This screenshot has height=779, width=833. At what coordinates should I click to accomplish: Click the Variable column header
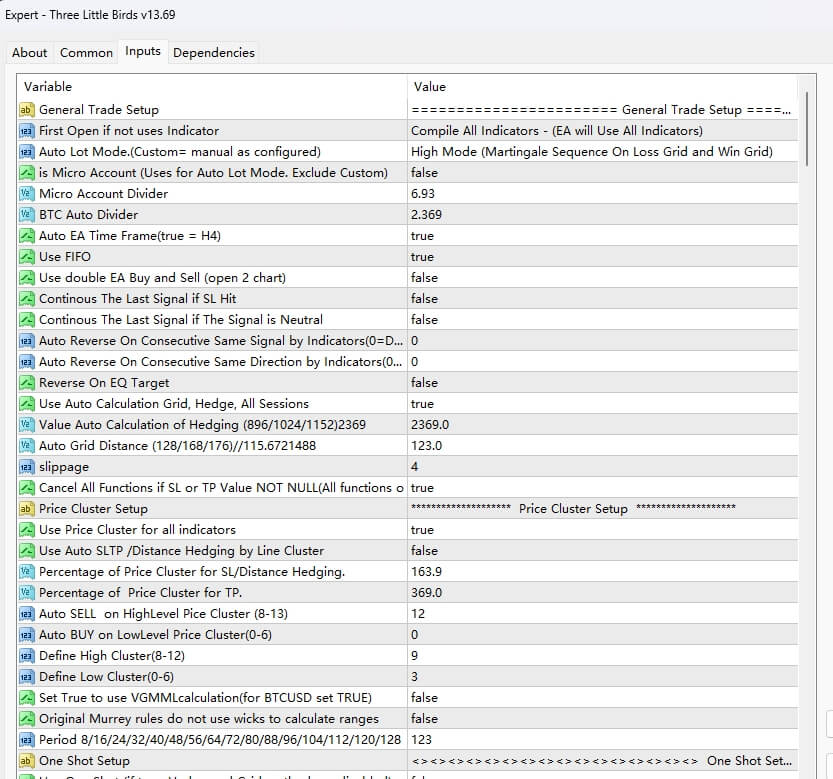(x=212, y=87)
